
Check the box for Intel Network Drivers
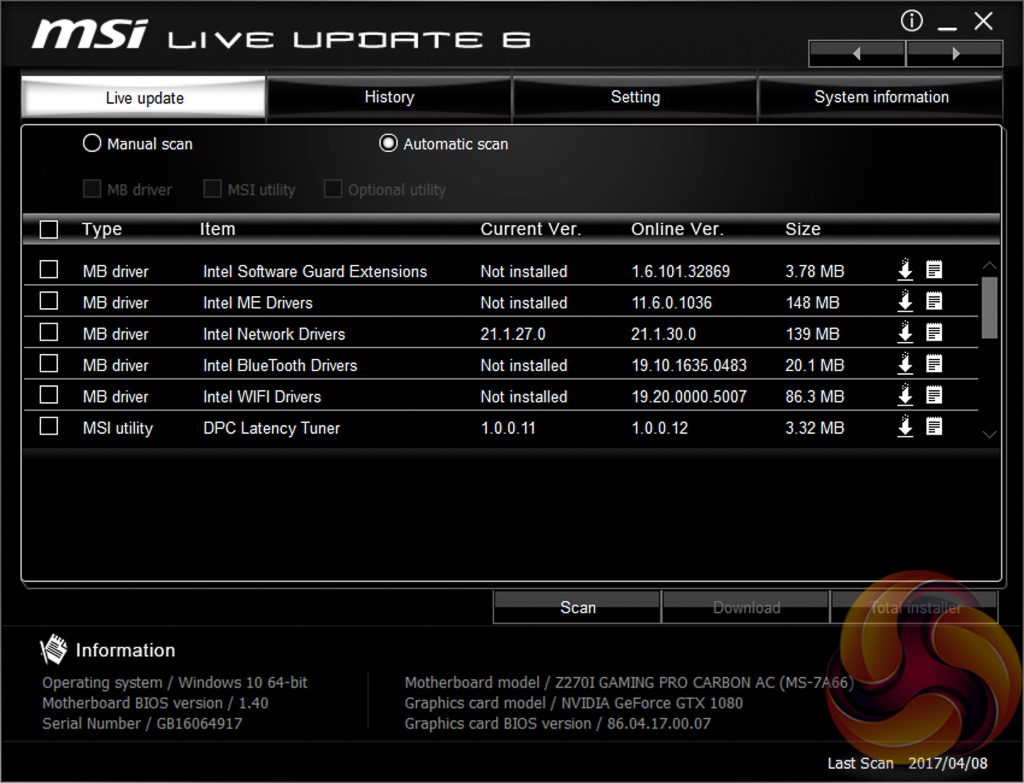pyautogui.click(x=49, y=332)
